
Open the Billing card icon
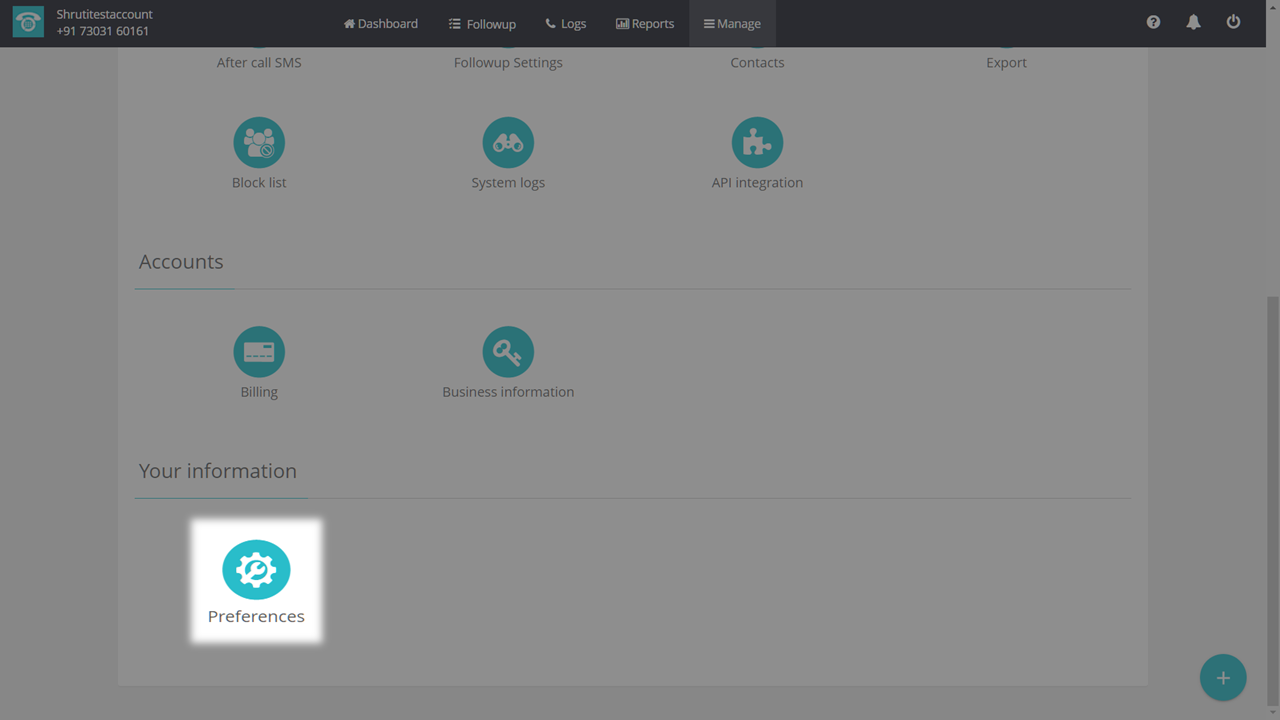(x=259, y=352)
